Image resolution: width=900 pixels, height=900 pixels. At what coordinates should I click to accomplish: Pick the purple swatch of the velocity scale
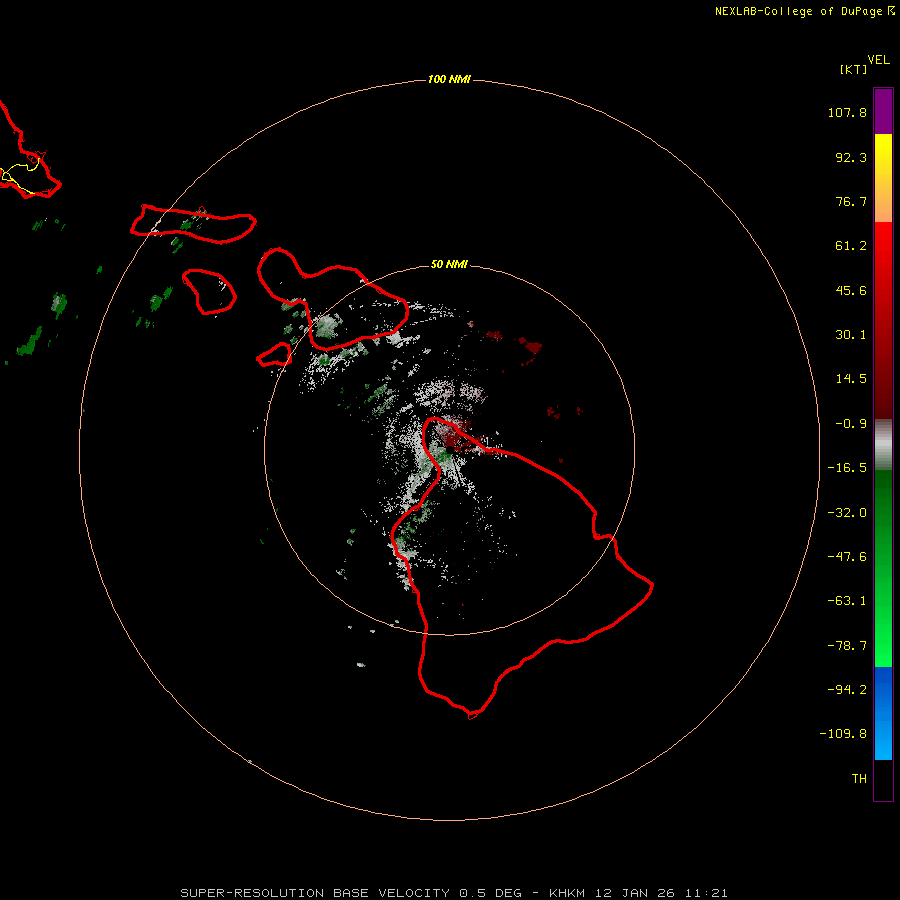pyautogui.click(x=883, y=112)
